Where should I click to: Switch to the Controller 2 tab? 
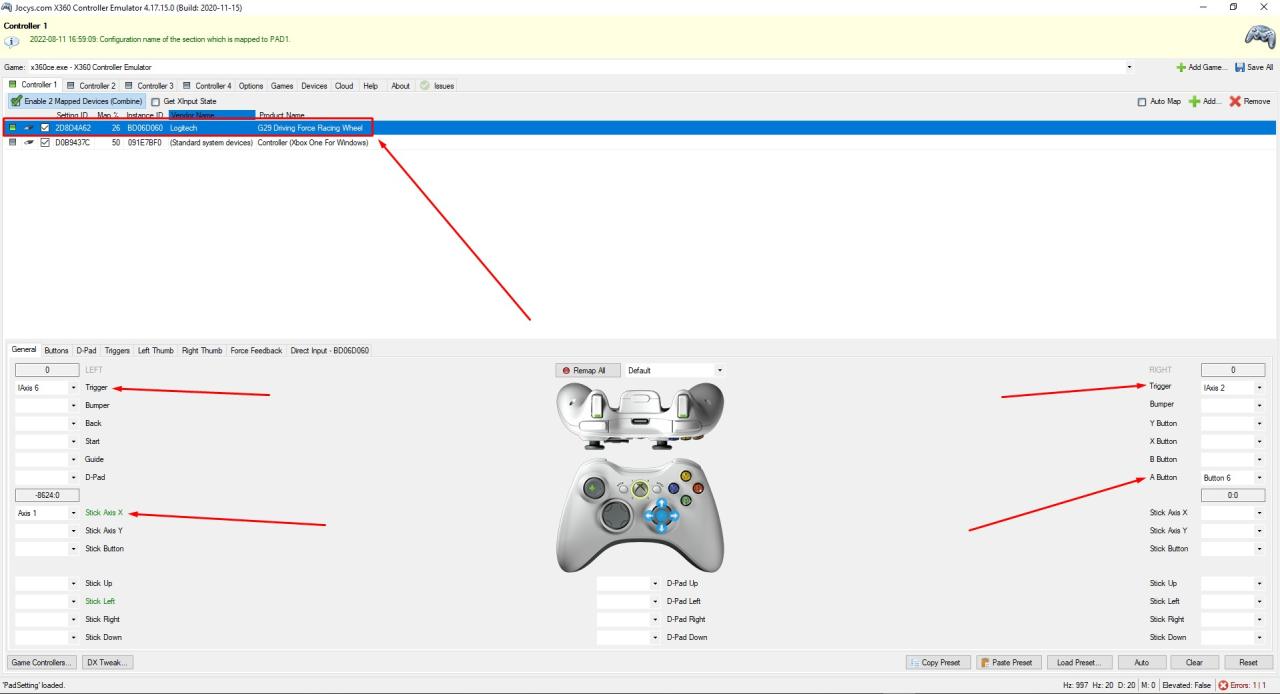pyautogui.click(x=91, y=86)
